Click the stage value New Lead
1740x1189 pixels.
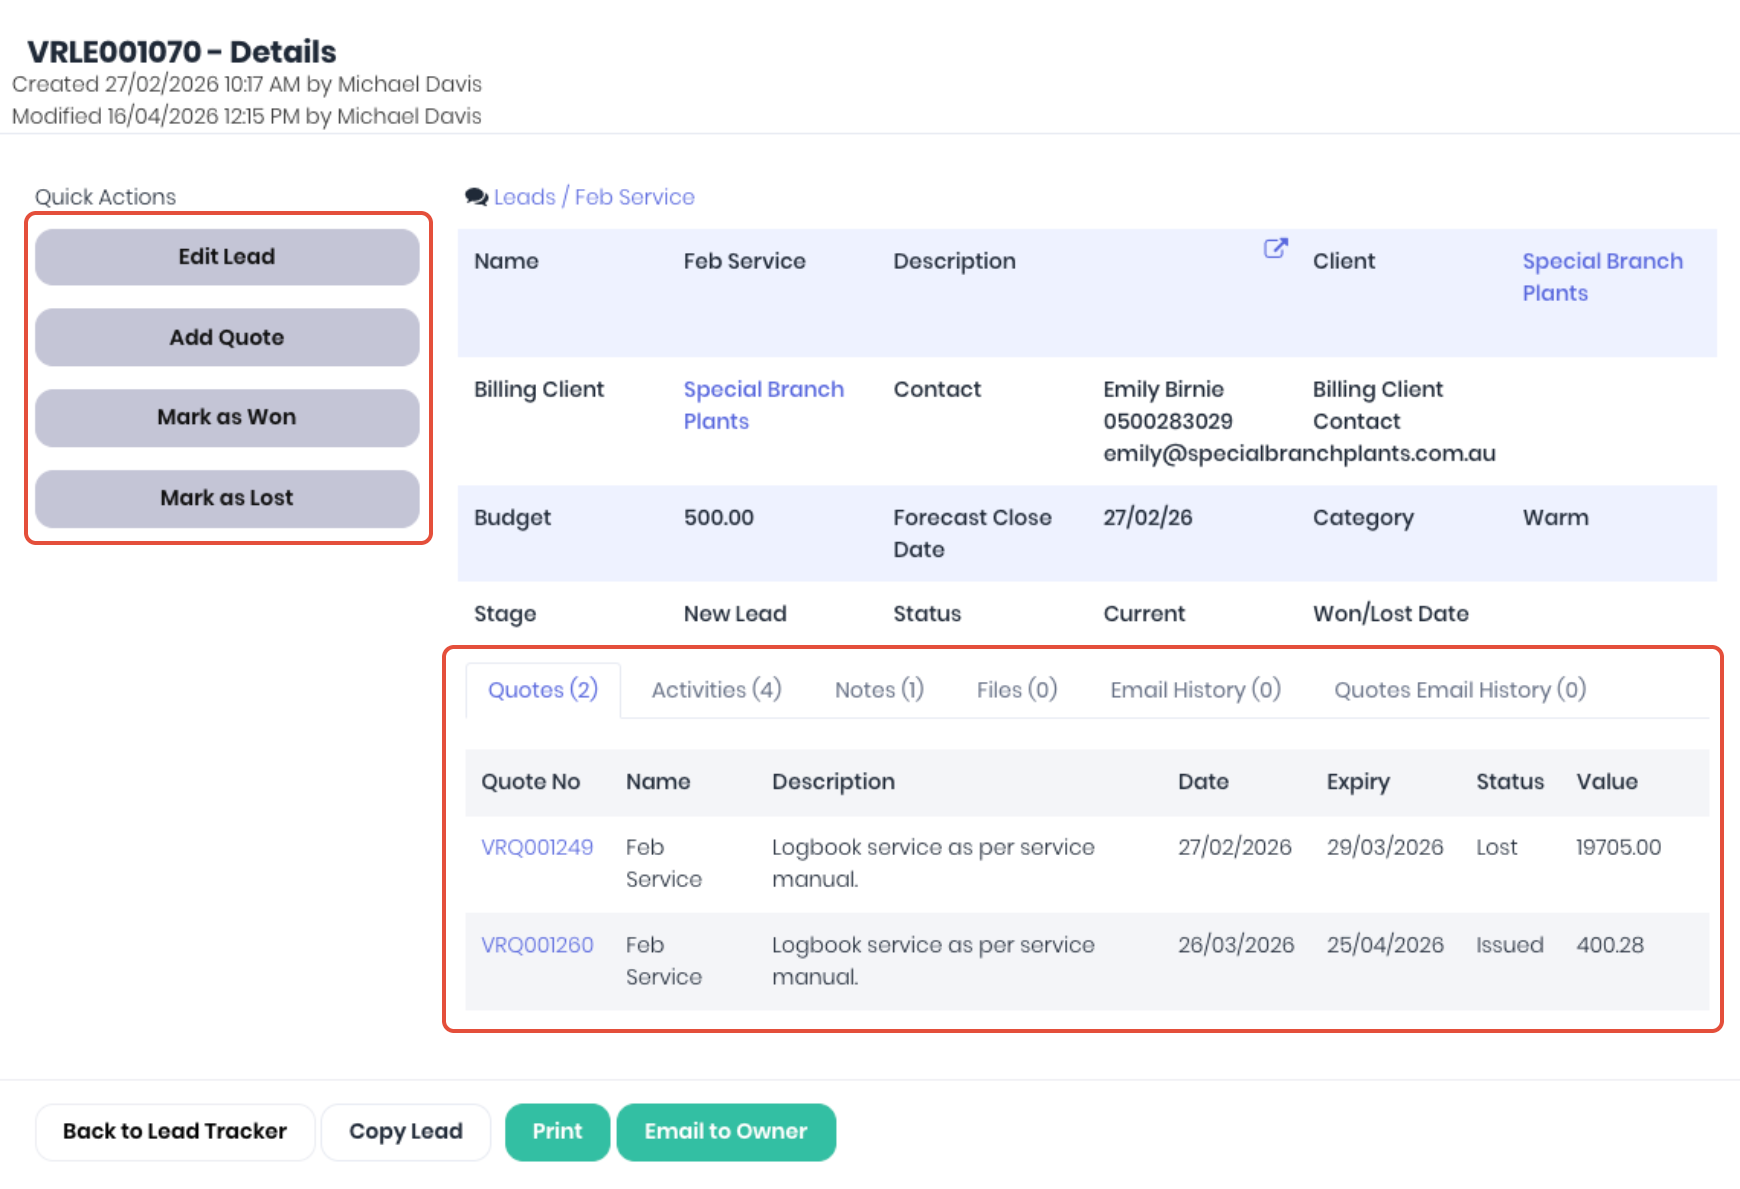pyautogui.click(x=735, y=613)
